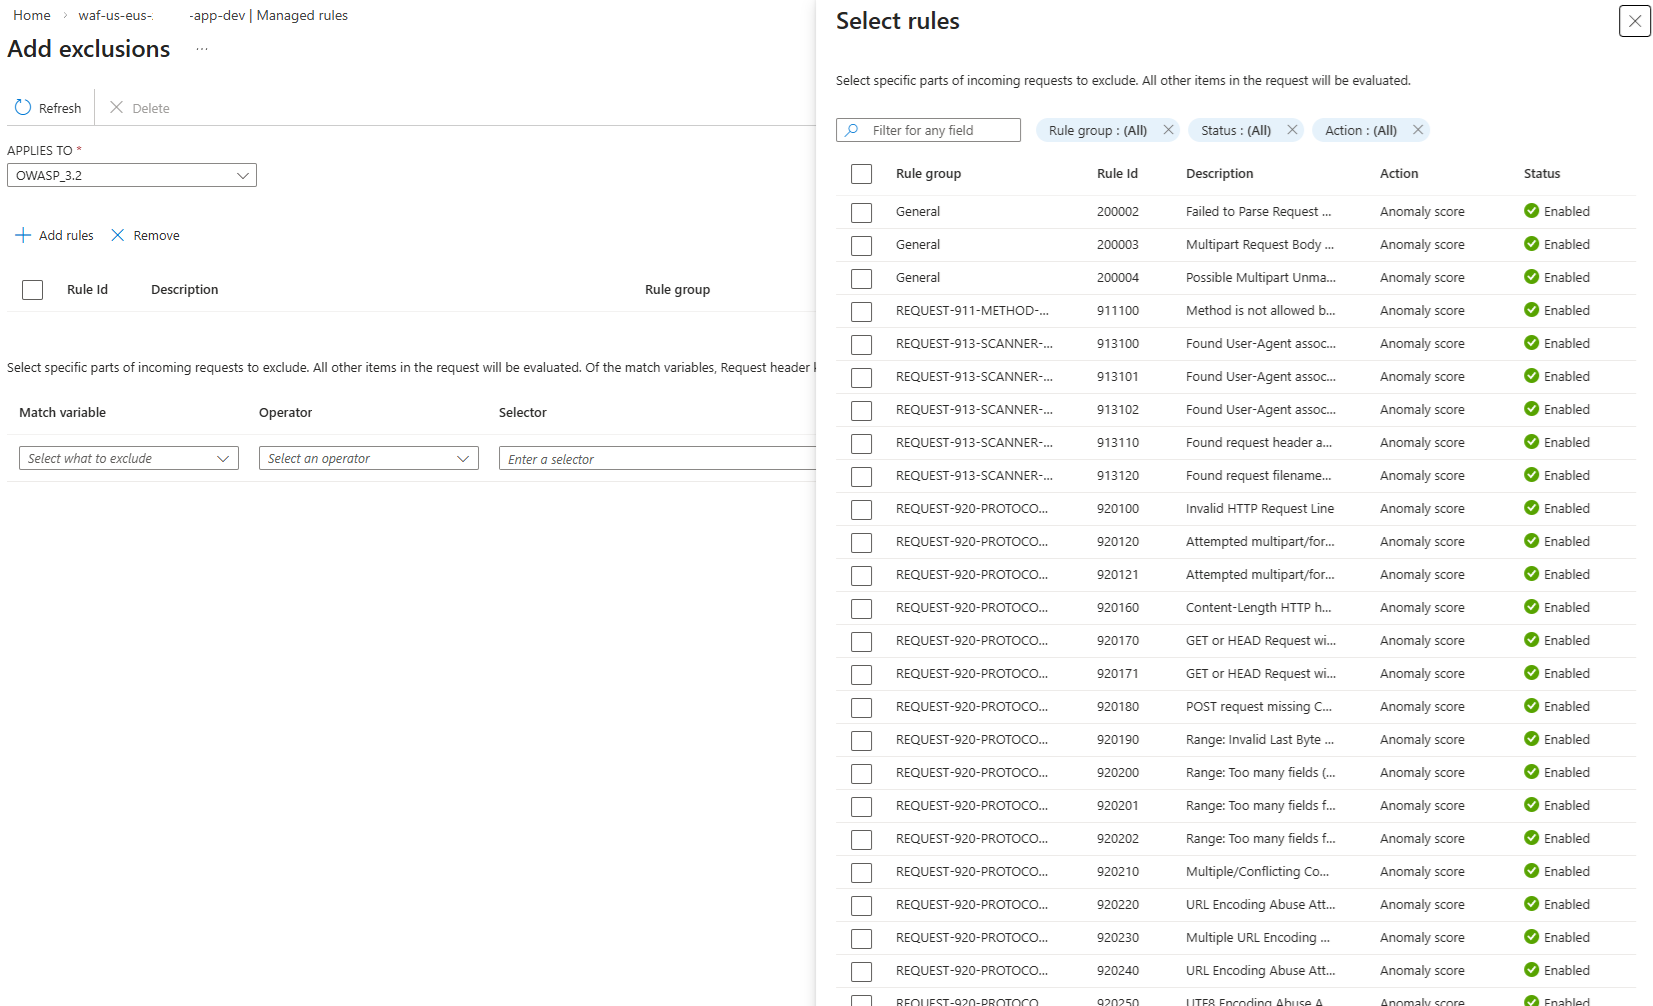Image resolution: width=1653 pixels, height=1006 pixels.
Task: Expand the Match variable dropdown
Action: pyautogui.click(x=129, y=459)
